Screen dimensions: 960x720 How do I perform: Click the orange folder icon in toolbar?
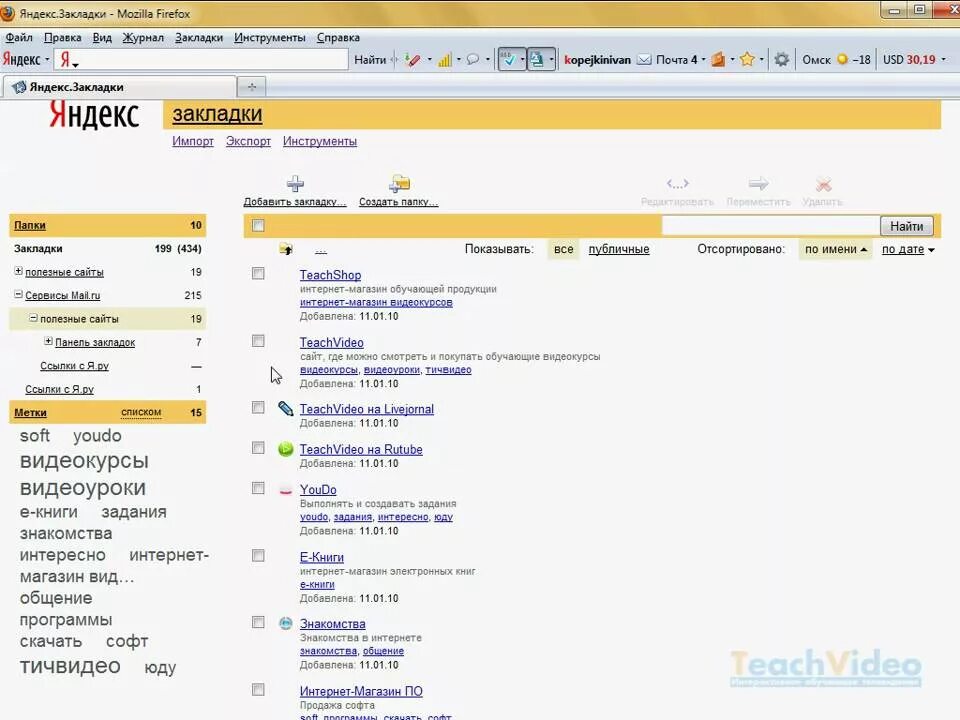[718, 59]
